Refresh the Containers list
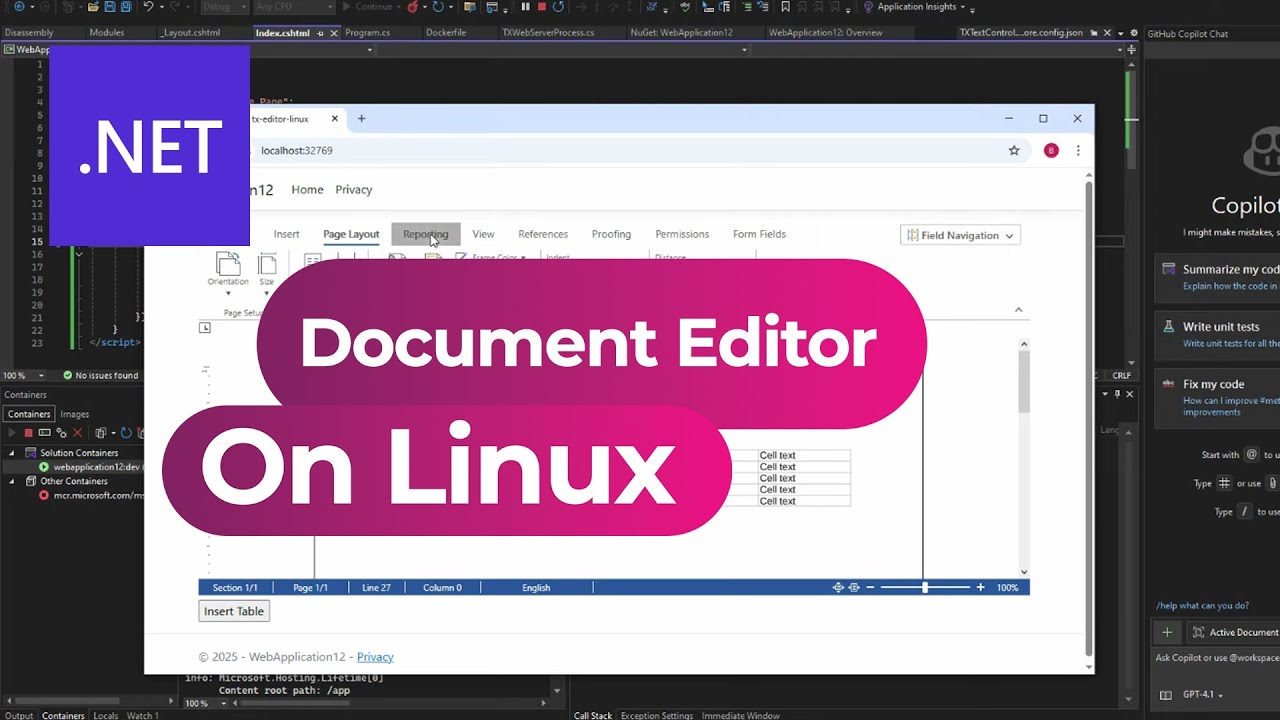 pos(126,433)
